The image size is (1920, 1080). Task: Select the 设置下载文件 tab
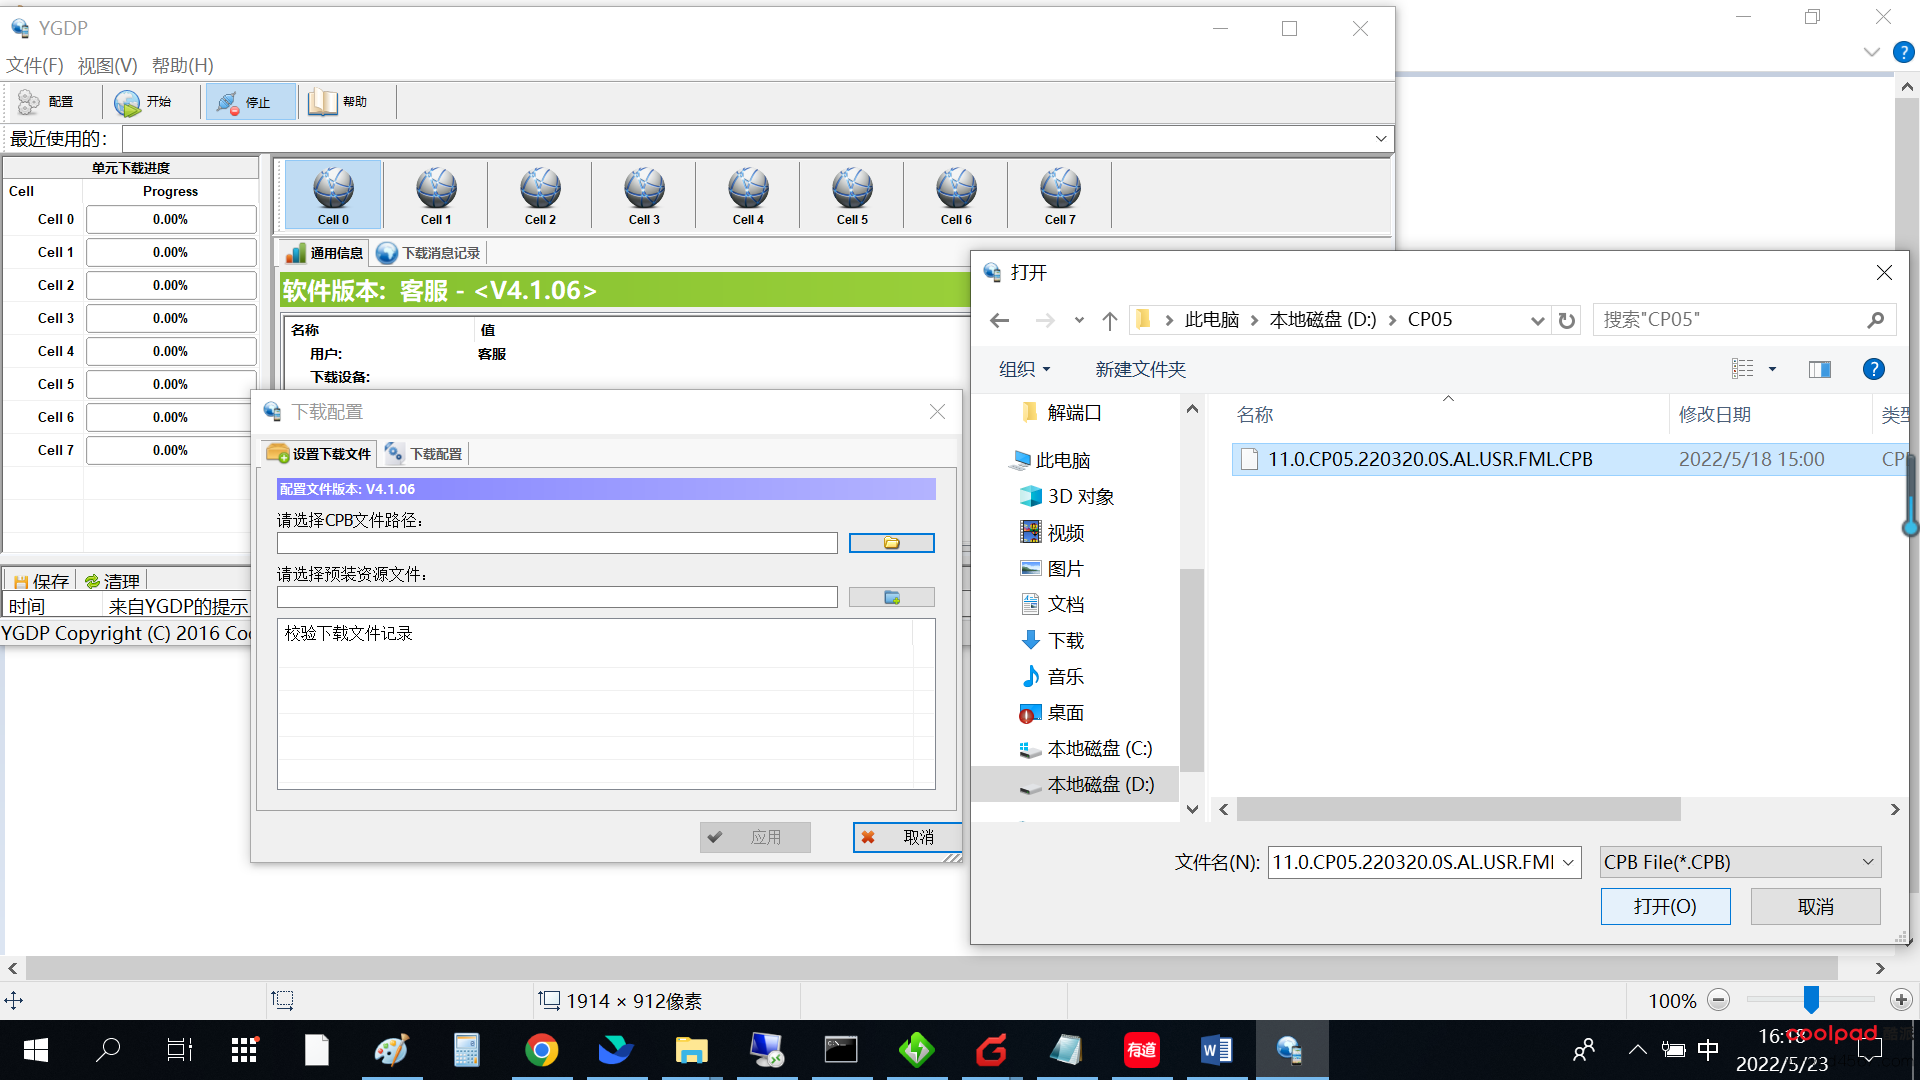click(319, 452)
